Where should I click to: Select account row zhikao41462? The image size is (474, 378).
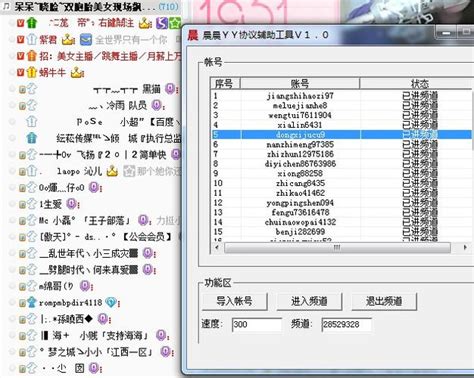click(x=341, y=193)
